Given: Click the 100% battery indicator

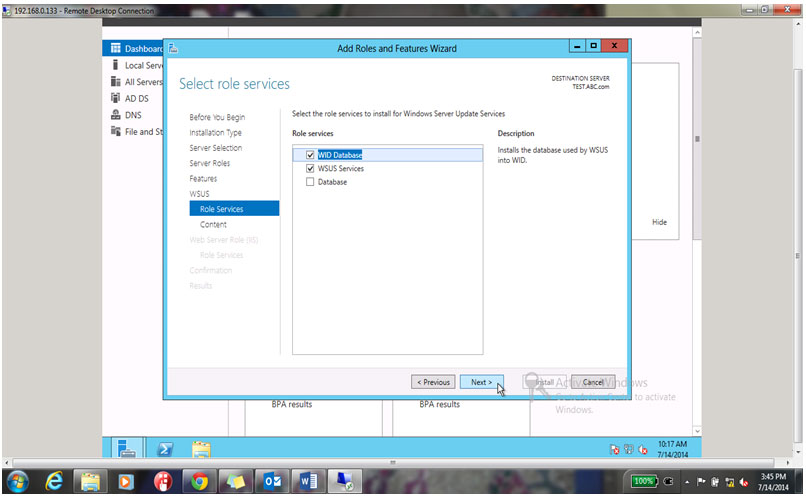Looking at the screenshot, I should point(643,482).
